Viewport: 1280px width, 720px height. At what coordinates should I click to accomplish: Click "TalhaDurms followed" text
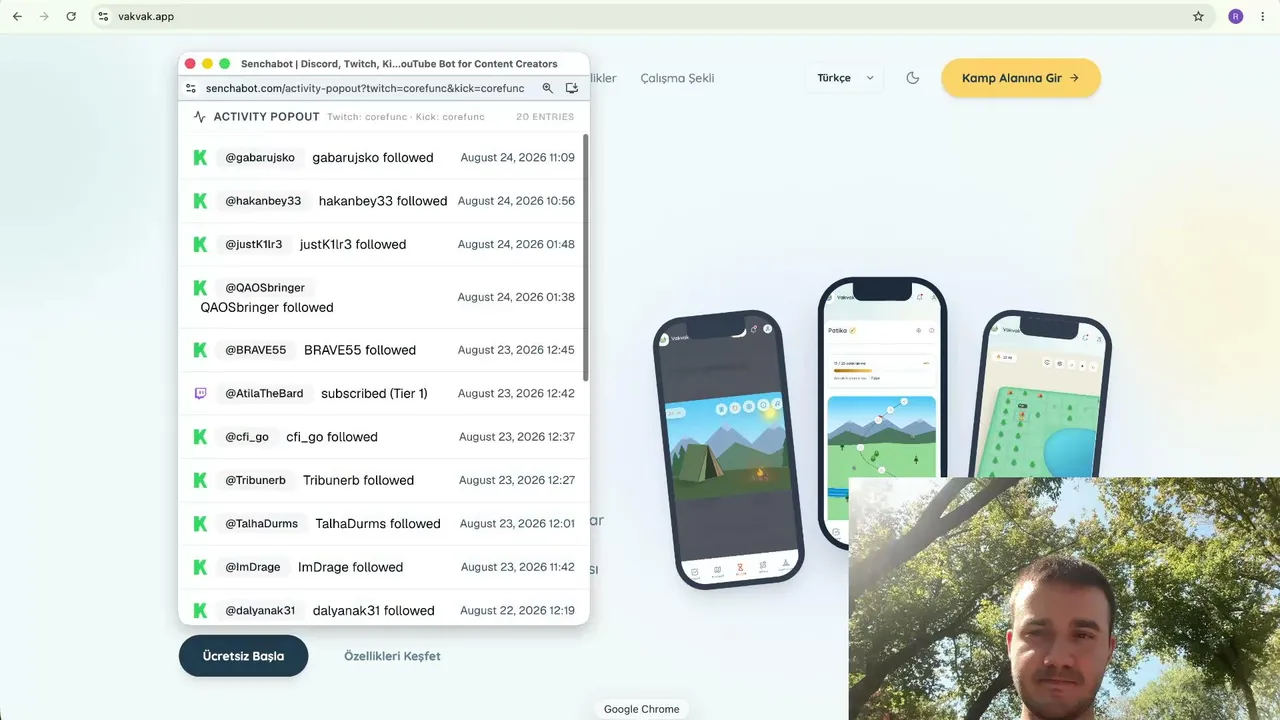click(378, 524)
